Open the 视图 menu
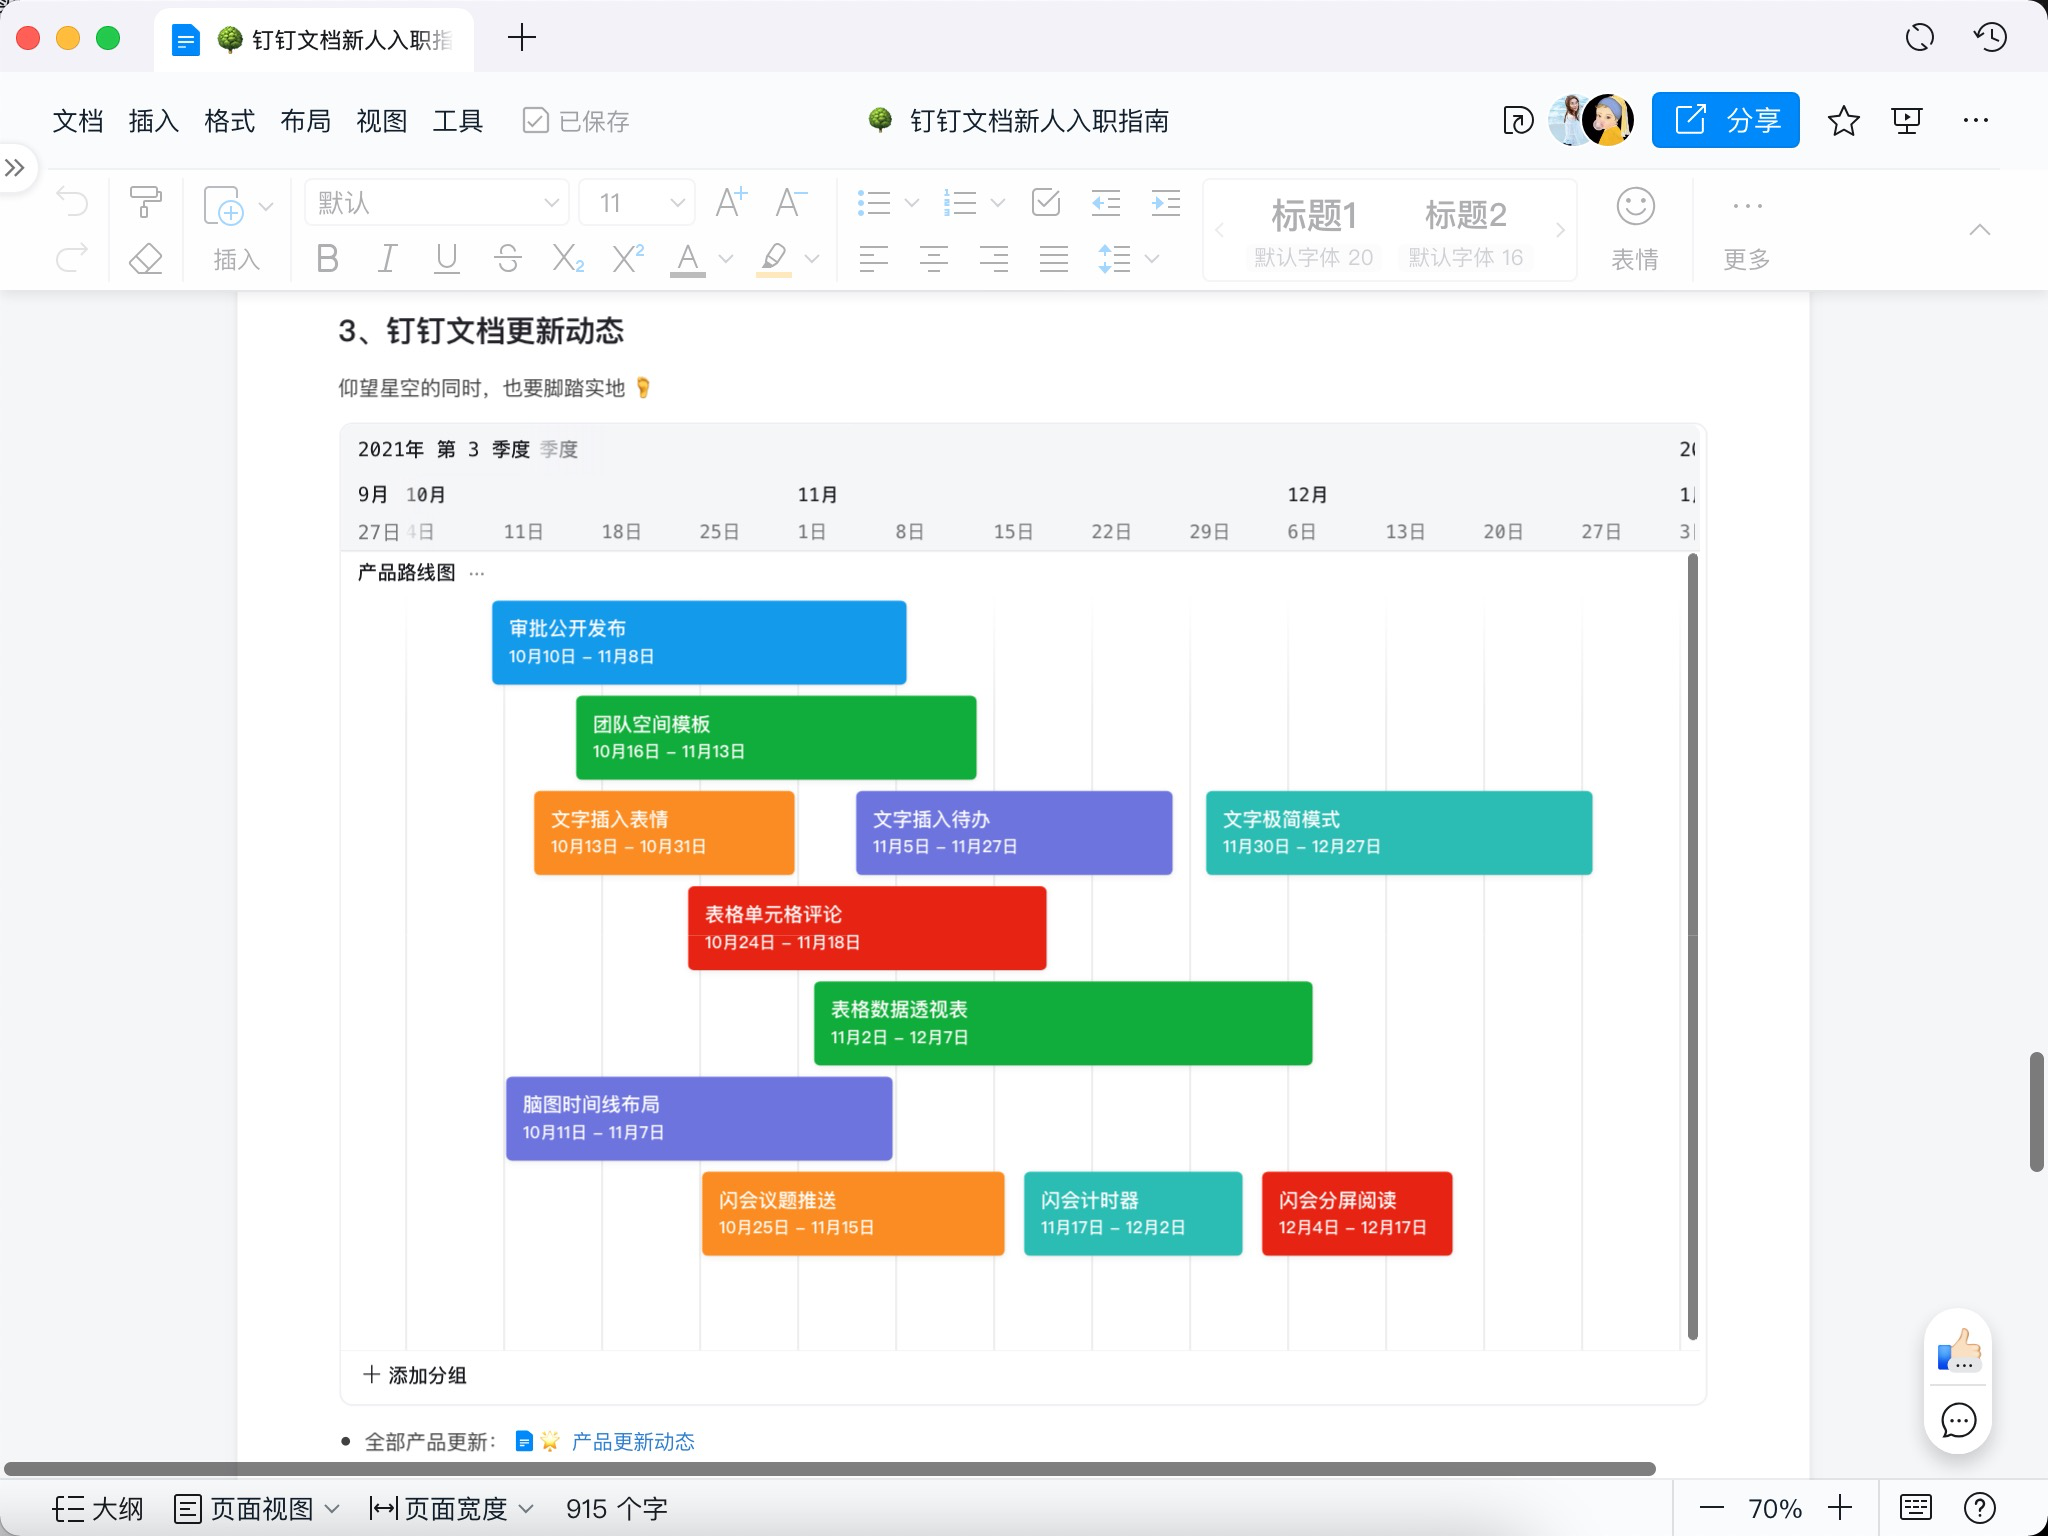2048x1536 pixels. point(382,121)
